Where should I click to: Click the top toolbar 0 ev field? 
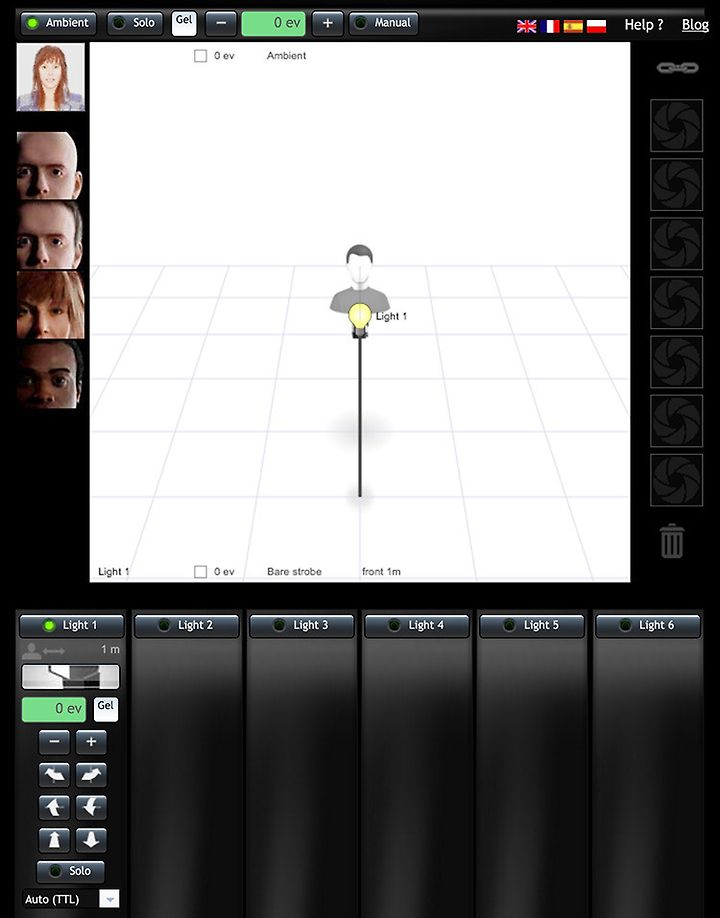click(x=273, y=23)
